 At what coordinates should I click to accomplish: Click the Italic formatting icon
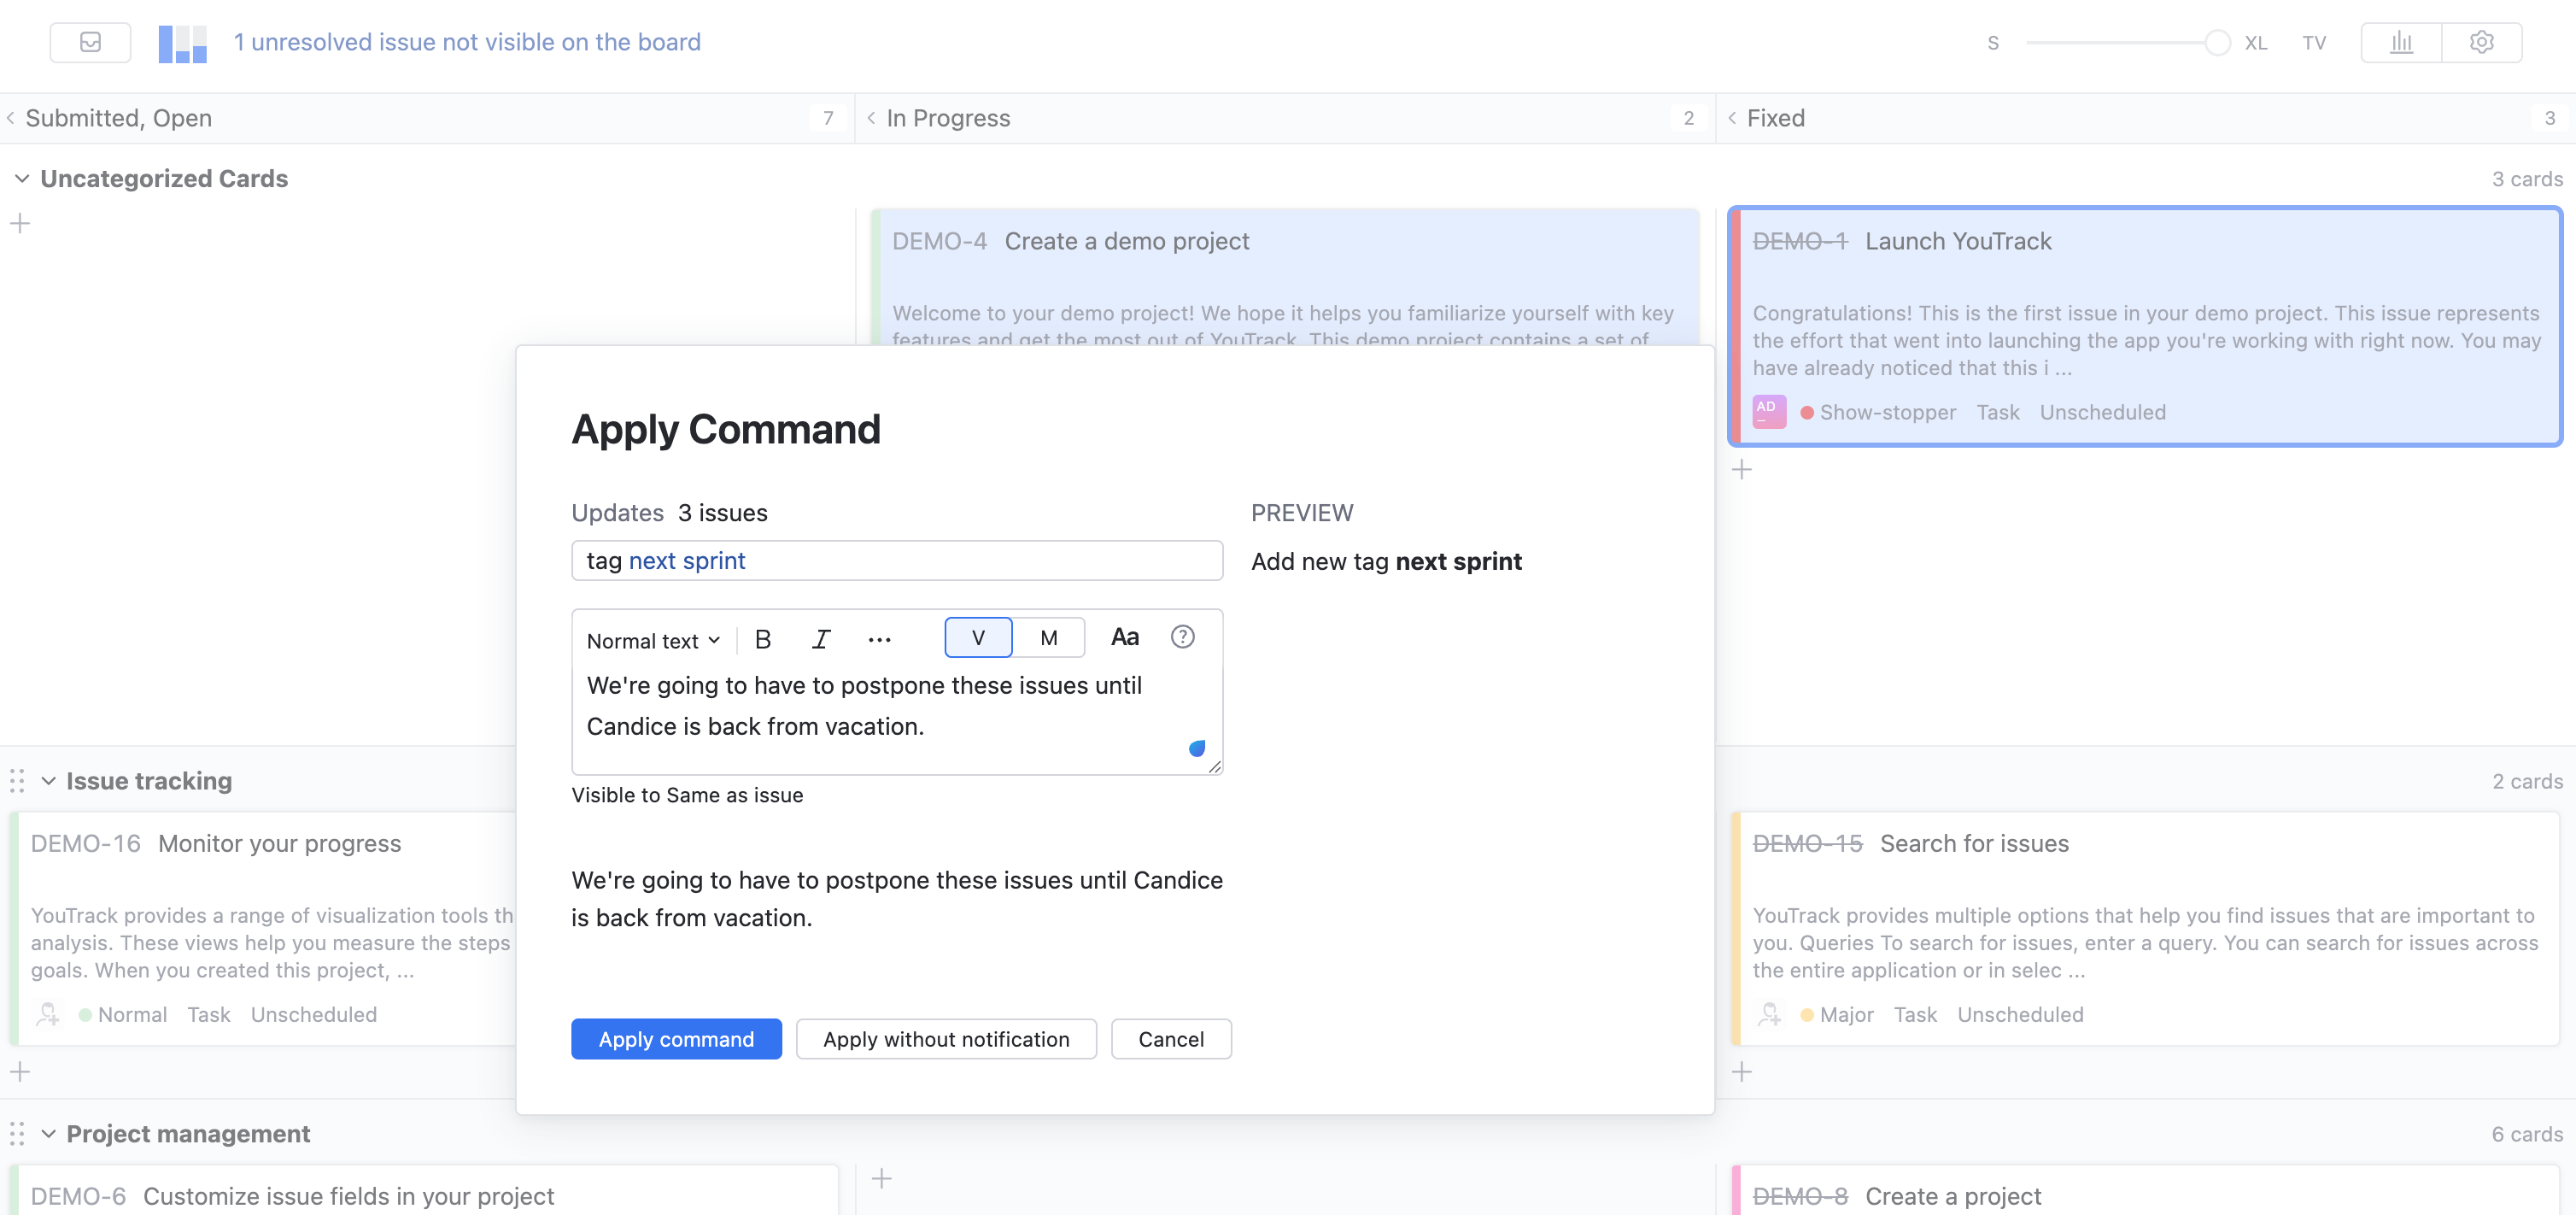point(821,639)
